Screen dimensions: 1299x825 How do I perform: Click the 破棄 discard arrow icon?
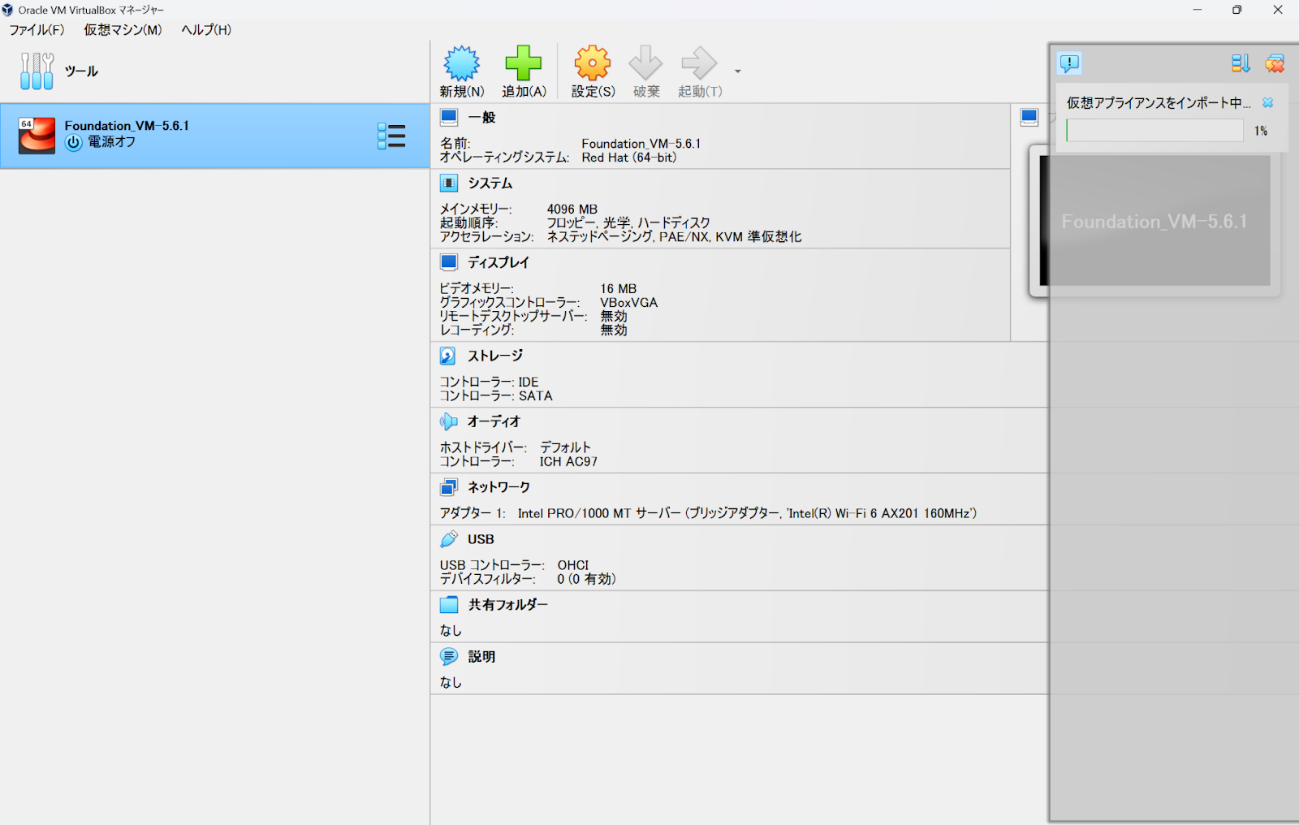(646, 63)
